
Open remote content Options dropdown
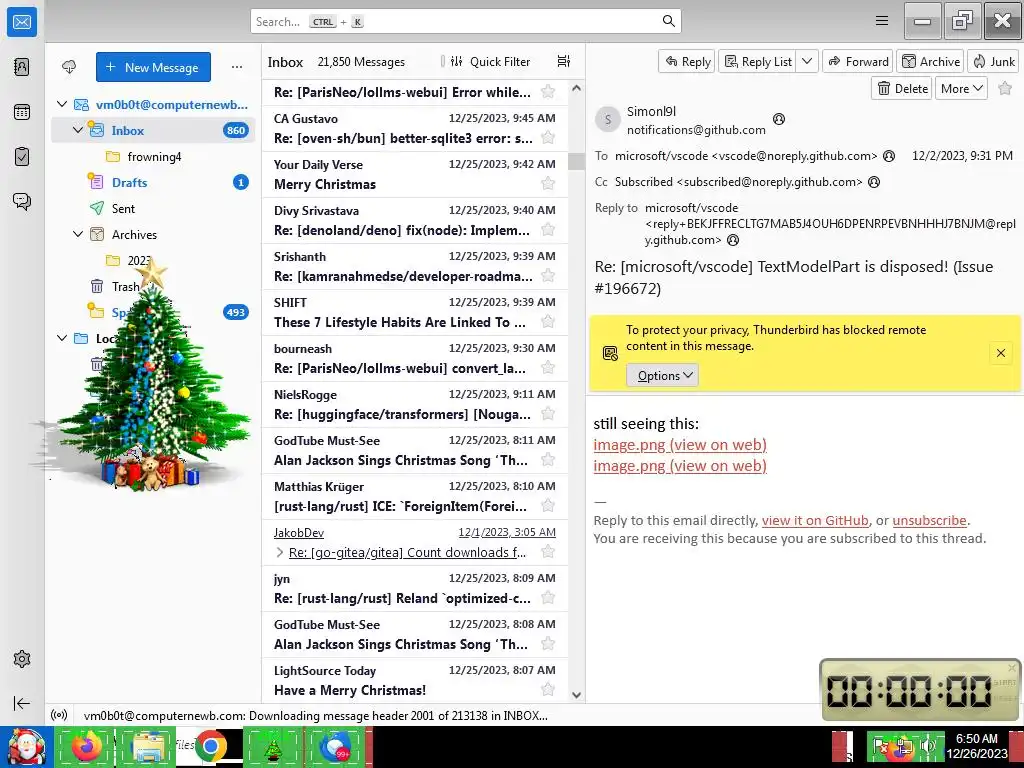[x=663, y=376]
